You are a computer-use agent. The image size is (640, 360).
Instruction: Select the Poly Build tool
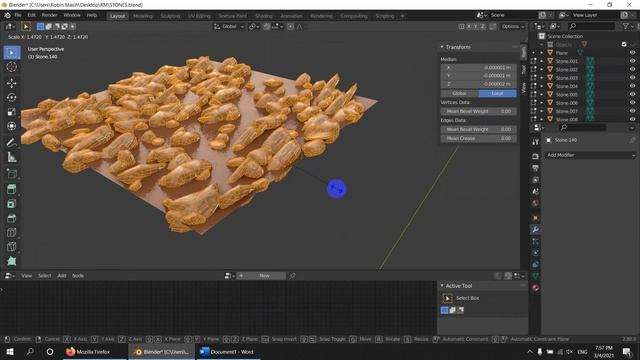tap(12, 261)
